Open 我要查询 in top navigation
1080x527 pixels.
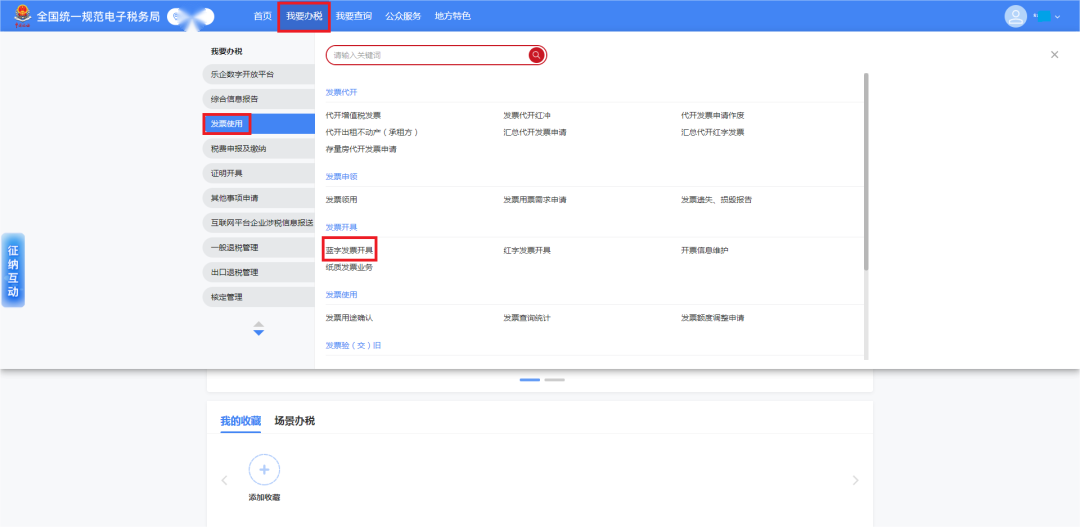pyautogui.click(x=354, y=16)
